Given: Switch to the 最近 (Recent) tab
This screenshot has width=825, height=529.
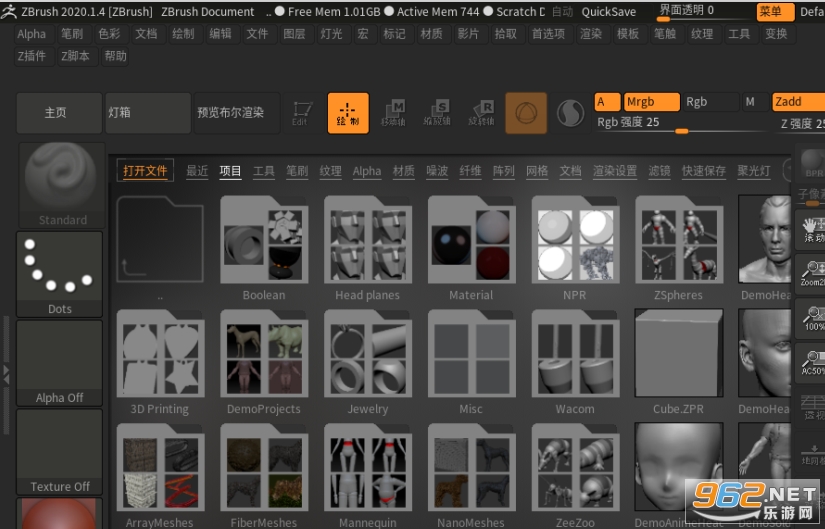Looking at the screenshot, I should pos(197,171).
